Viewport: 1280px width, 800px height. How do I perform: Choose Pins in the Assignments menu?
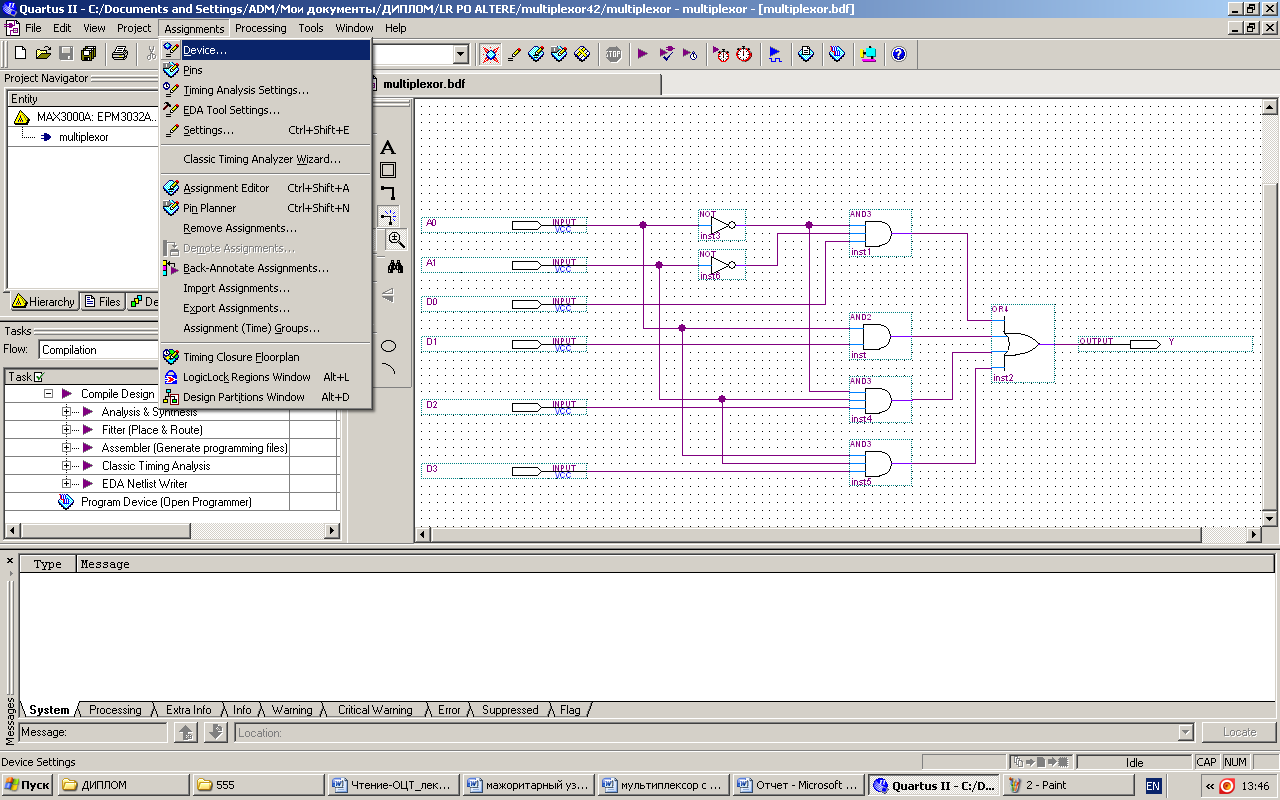pyautogui.click(x=266, y=70)
